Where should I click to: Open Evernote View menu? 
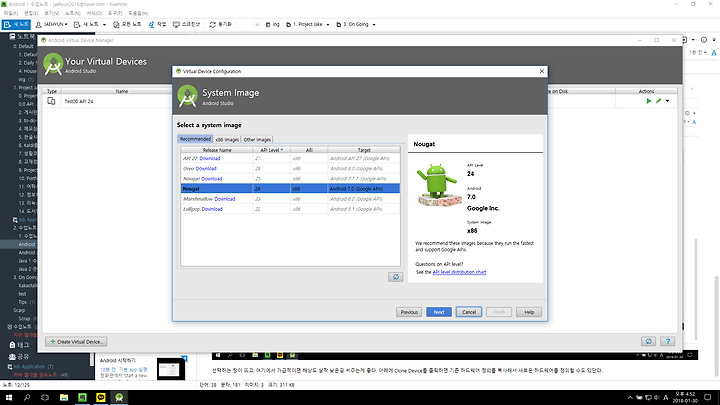pos(51,13)
